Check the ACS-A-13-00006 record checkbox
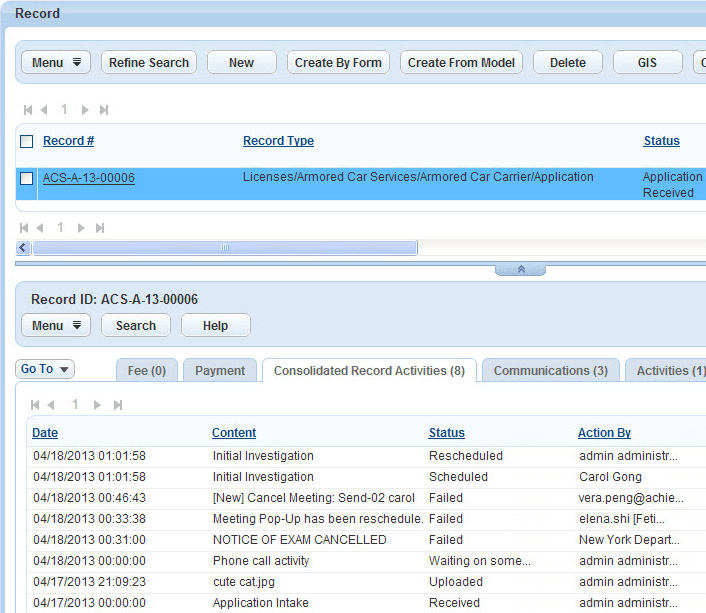Image resolution: width=706 pixels, height=613 pixels. (27, 178)
